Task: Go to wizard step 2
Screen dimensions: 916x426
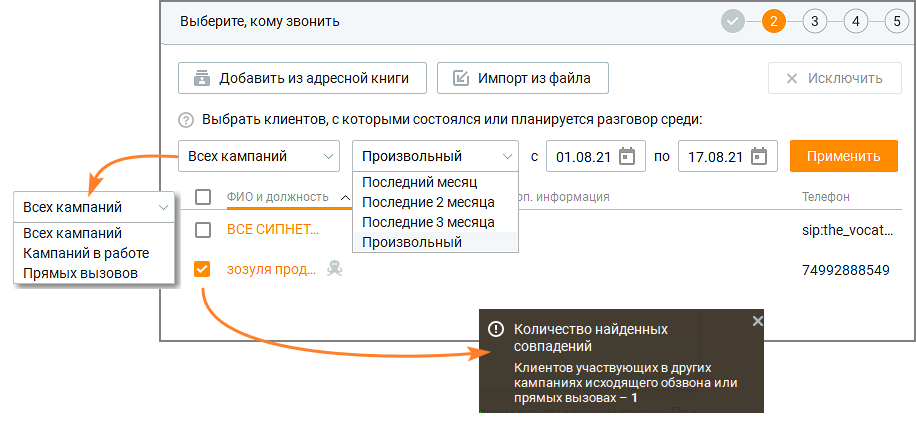Action: 774,22
